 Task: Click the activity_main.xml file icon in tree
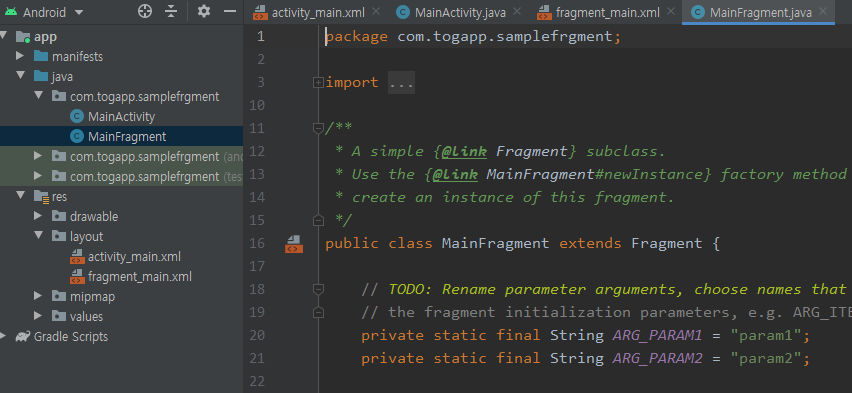77,257
